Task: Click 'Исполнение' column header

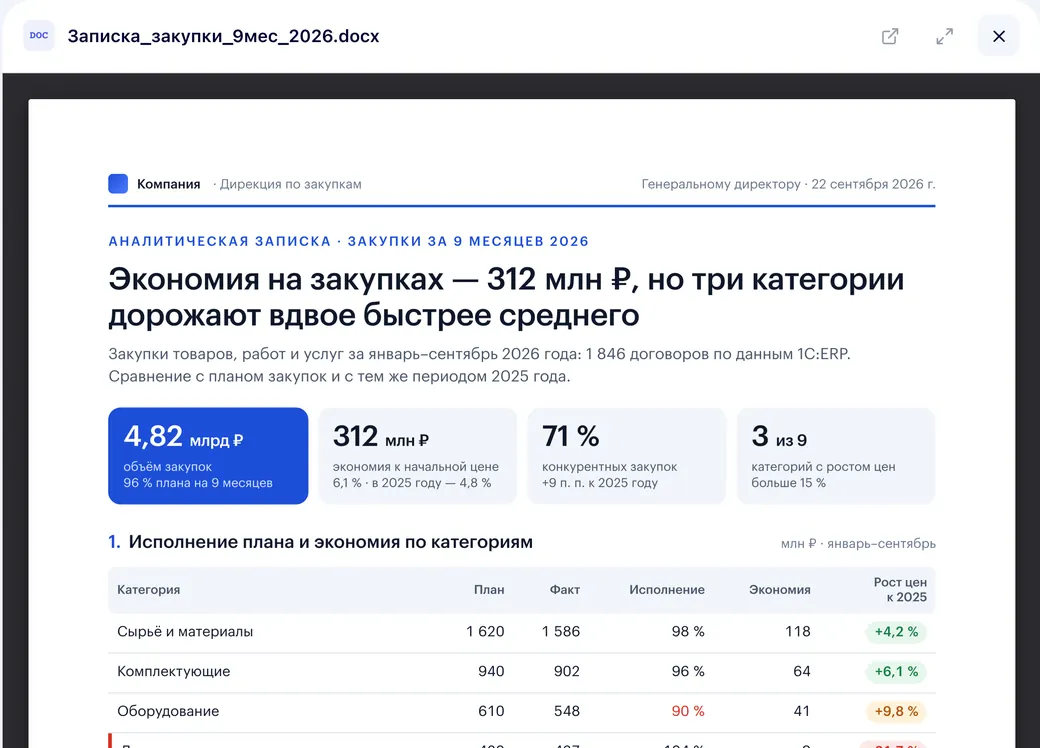Action: tap(667, 590)
